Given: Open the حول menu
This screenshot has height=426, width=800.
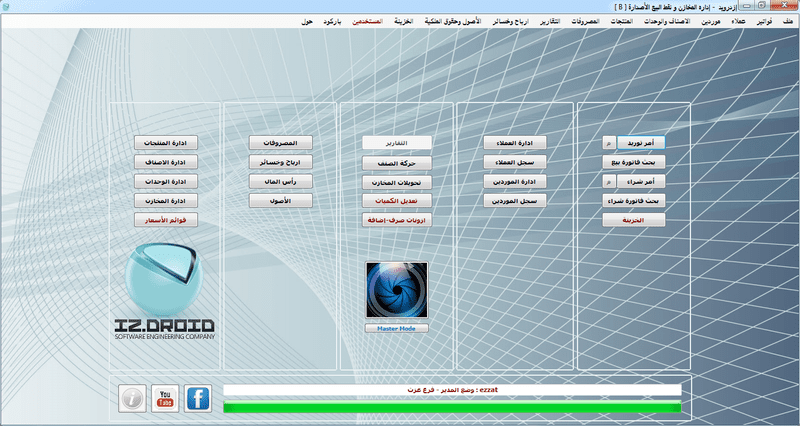Looking at the screenshot, I should coord(307,21).
